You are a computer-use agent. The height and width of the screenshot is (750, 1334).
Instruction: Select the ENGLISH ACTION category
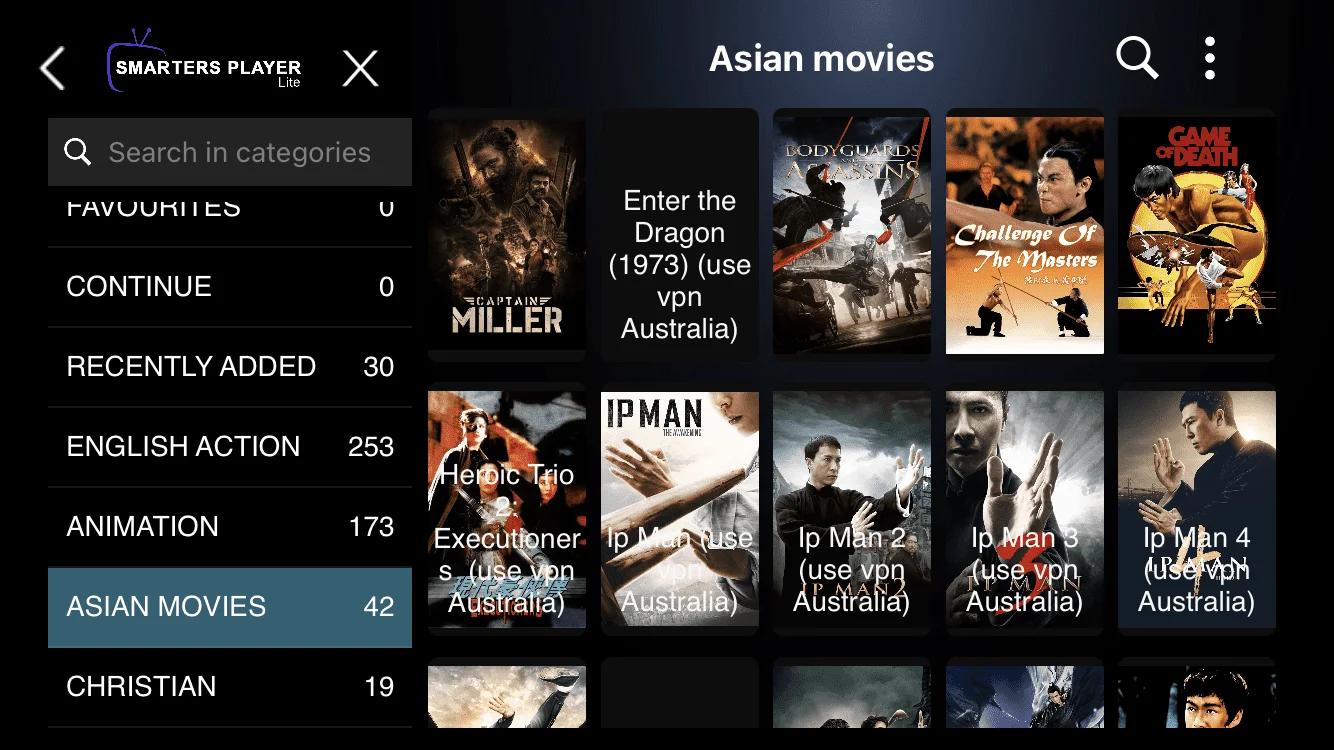(x=230, y=447)
